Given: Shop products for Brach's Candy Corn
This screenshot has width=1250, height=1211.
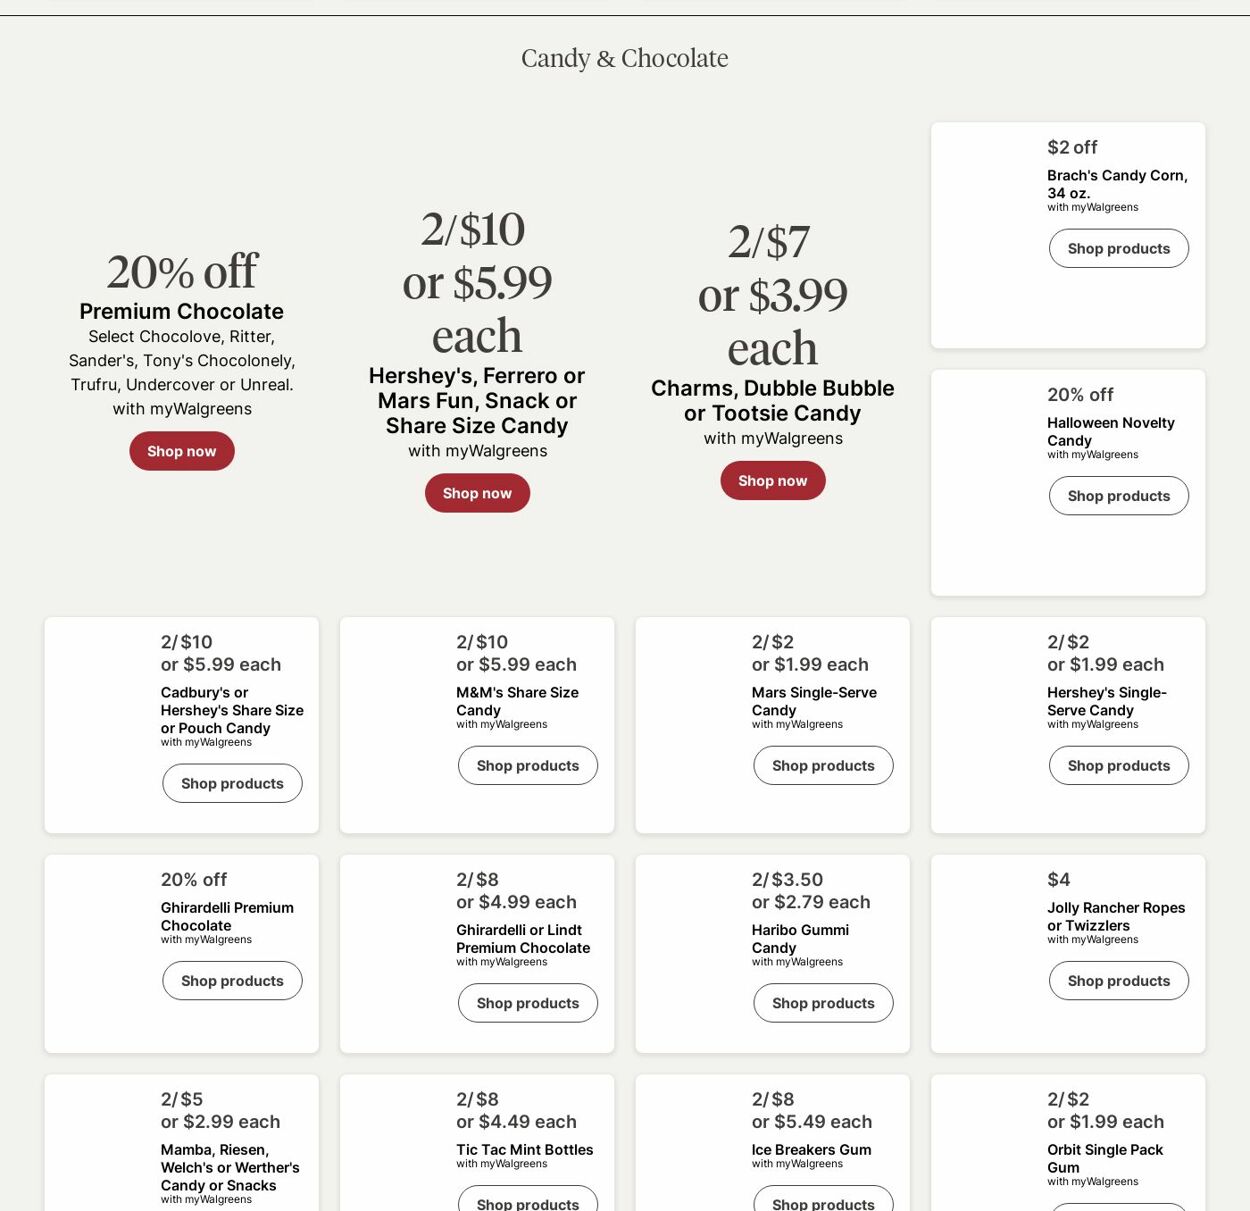Looking at the screenshot, I should pyautogui.click(x=1118, y=249).
